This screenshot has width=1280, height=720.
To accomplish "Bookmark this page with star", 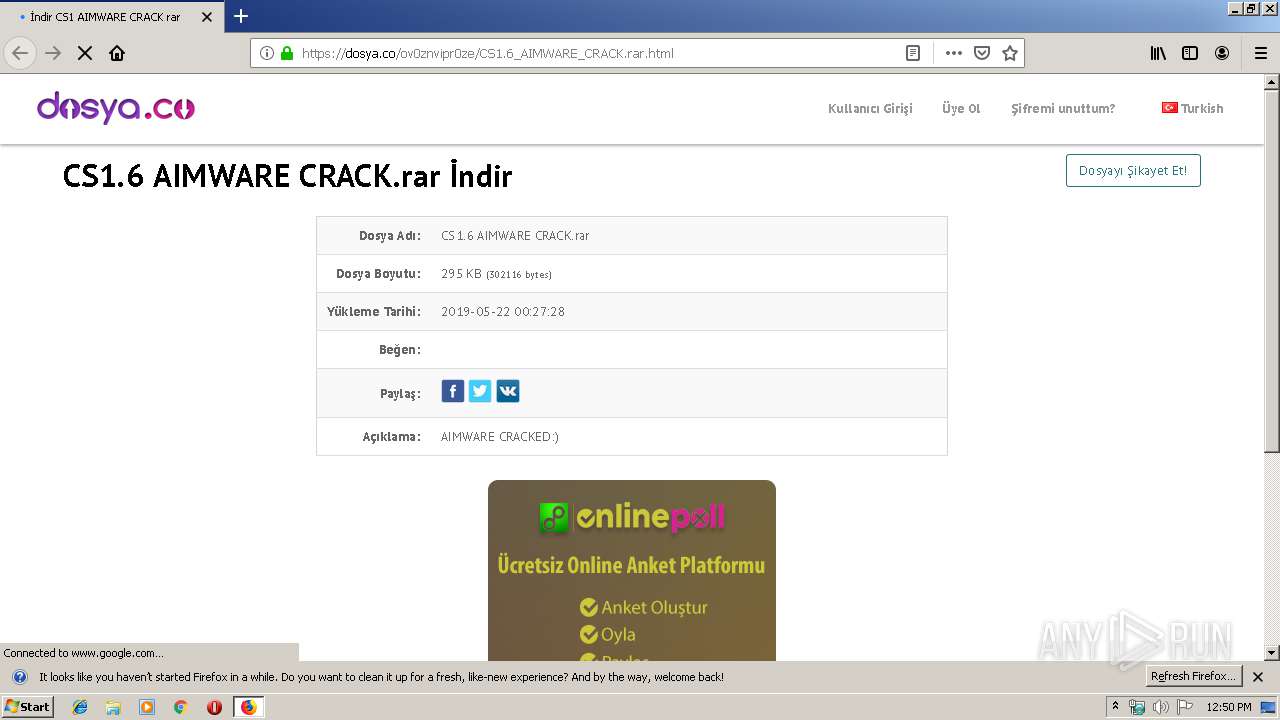I will coord(1010,53).
